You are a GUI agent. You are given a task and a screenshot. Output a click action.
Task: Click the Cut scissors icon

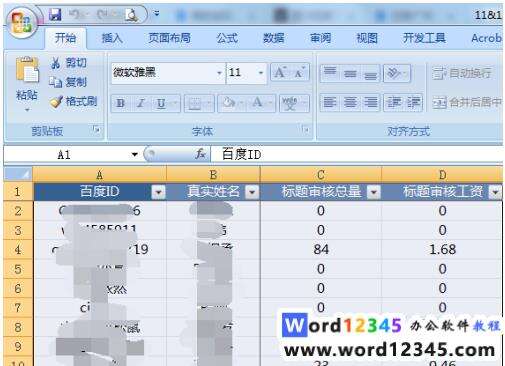click(55, 63)
